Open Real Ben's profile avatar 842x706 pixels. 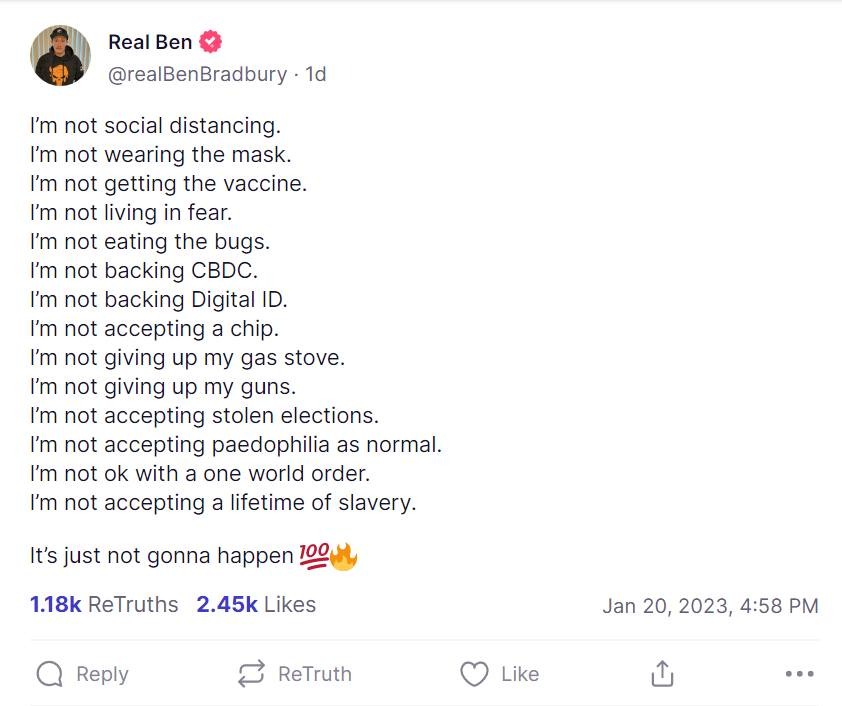pos(61,56)
